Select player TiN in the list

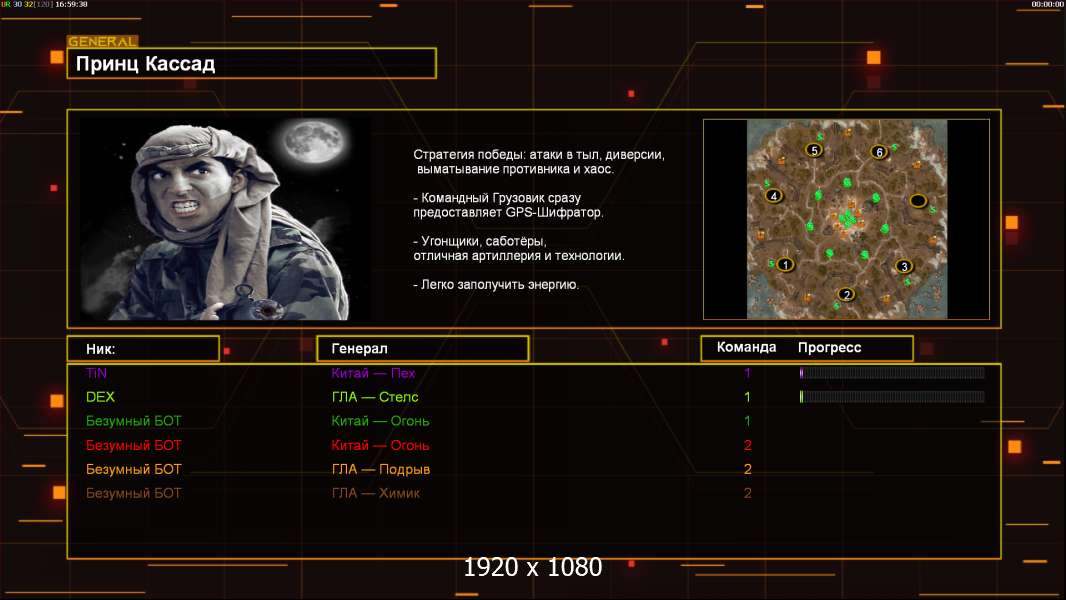tap(96, 373)
